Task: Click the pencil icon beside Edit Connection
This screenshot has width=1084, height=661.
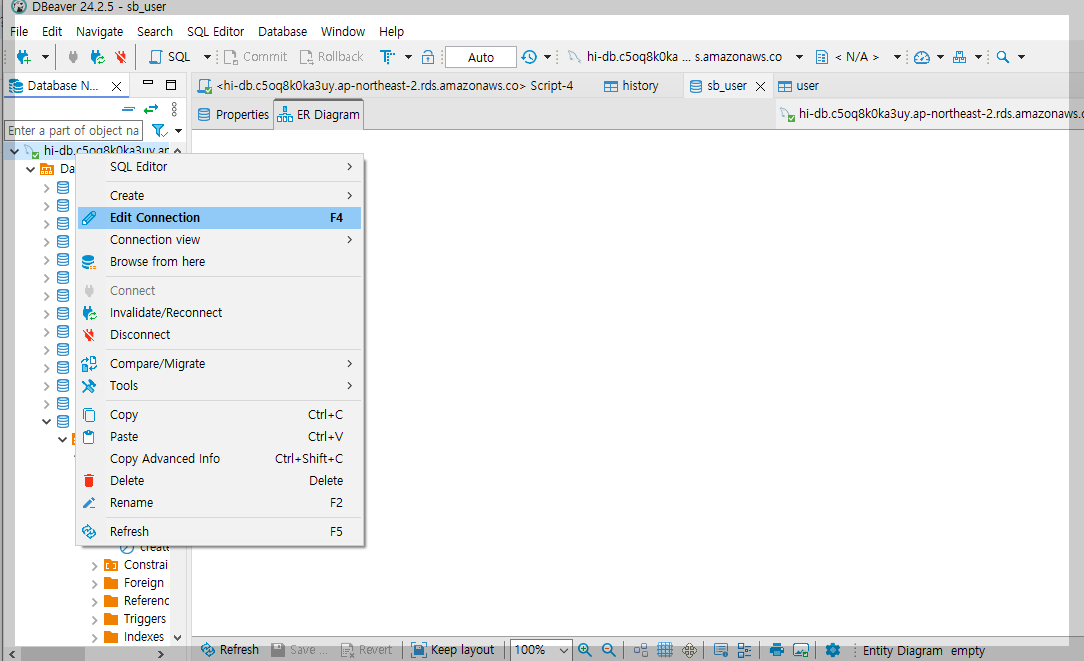Action: click(x=89, y=218)
